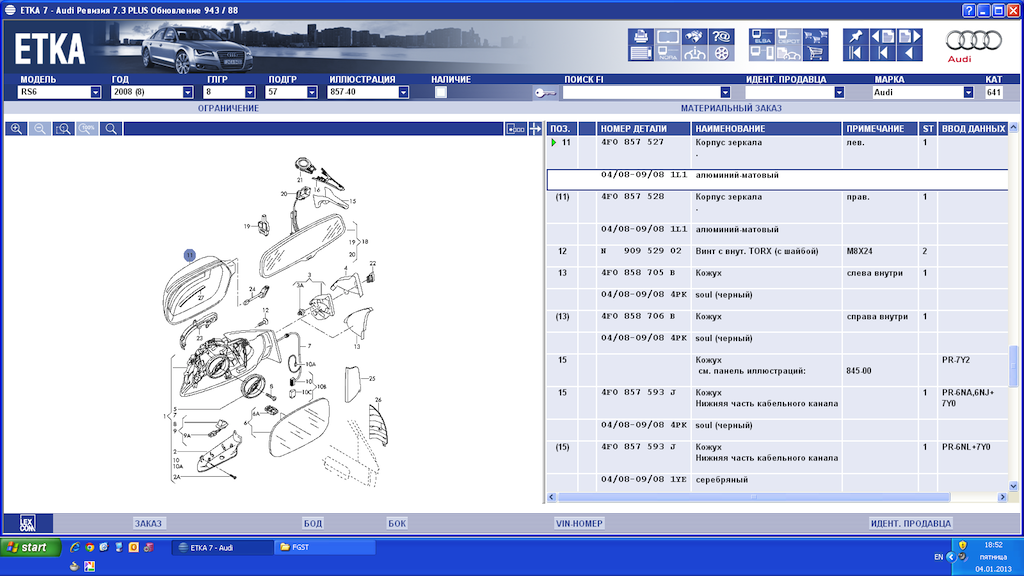
Task: Click the wheel rim icon
Action: pos(722,53)
